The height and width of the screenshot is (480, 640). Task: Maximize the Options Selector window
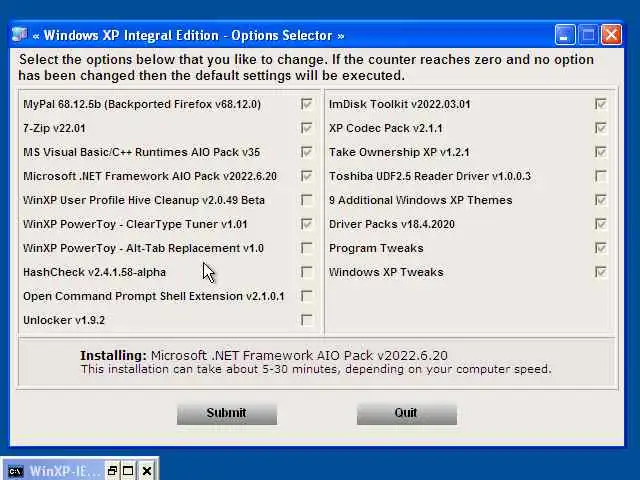(x=588, y=35)
